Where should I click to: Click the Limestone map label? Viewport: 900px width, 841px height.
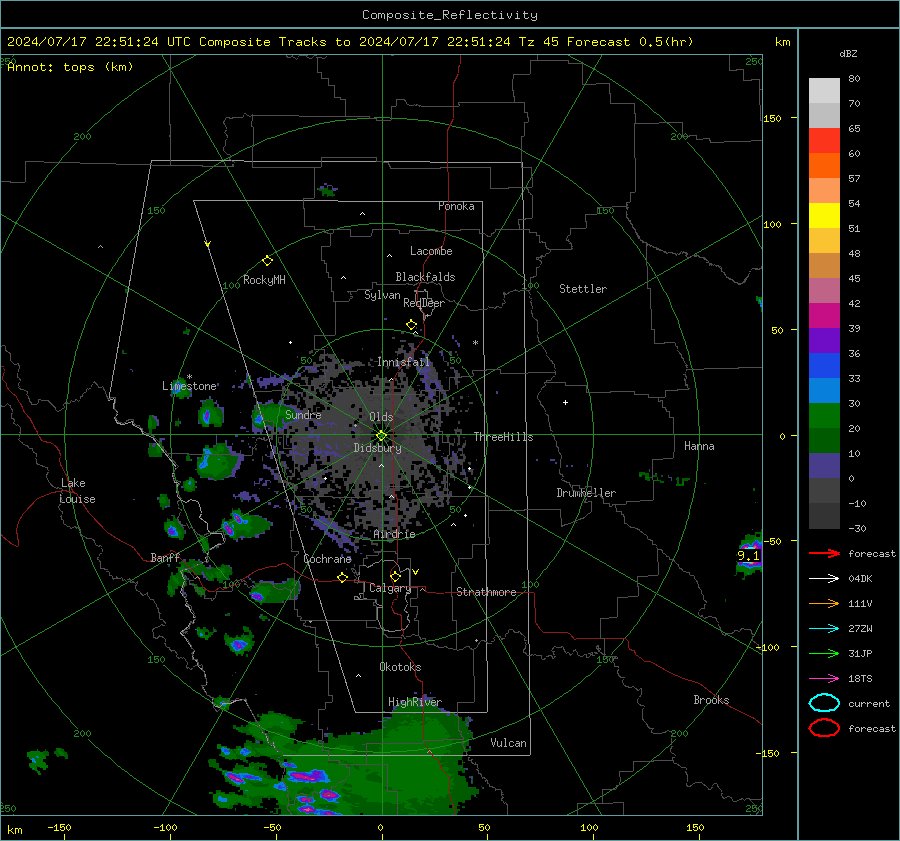[x=189, y=386]
